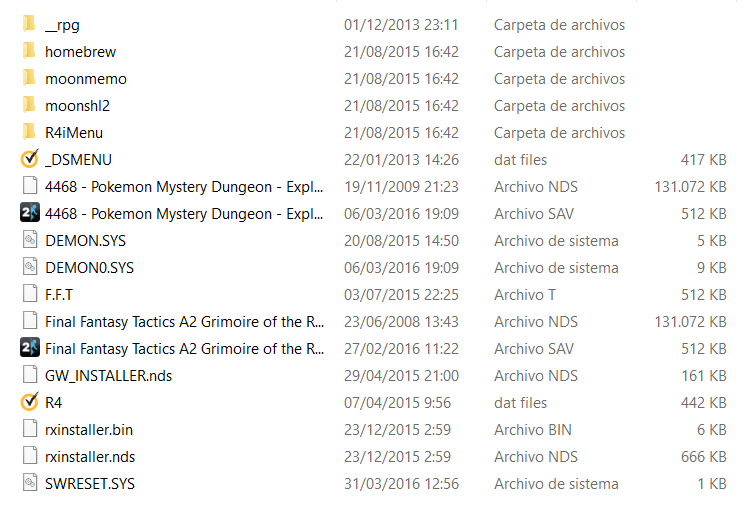Click the SWRESET.SYS gear file icon
Image resolution: width=748 pixels, height=530 pixels.
(29, 483)
